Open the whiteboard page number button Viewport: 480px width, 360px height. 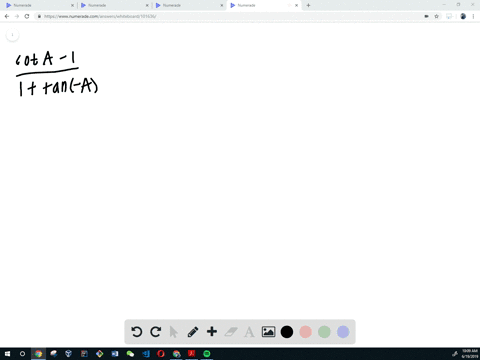pyautogui.click(x=12, y=35)
